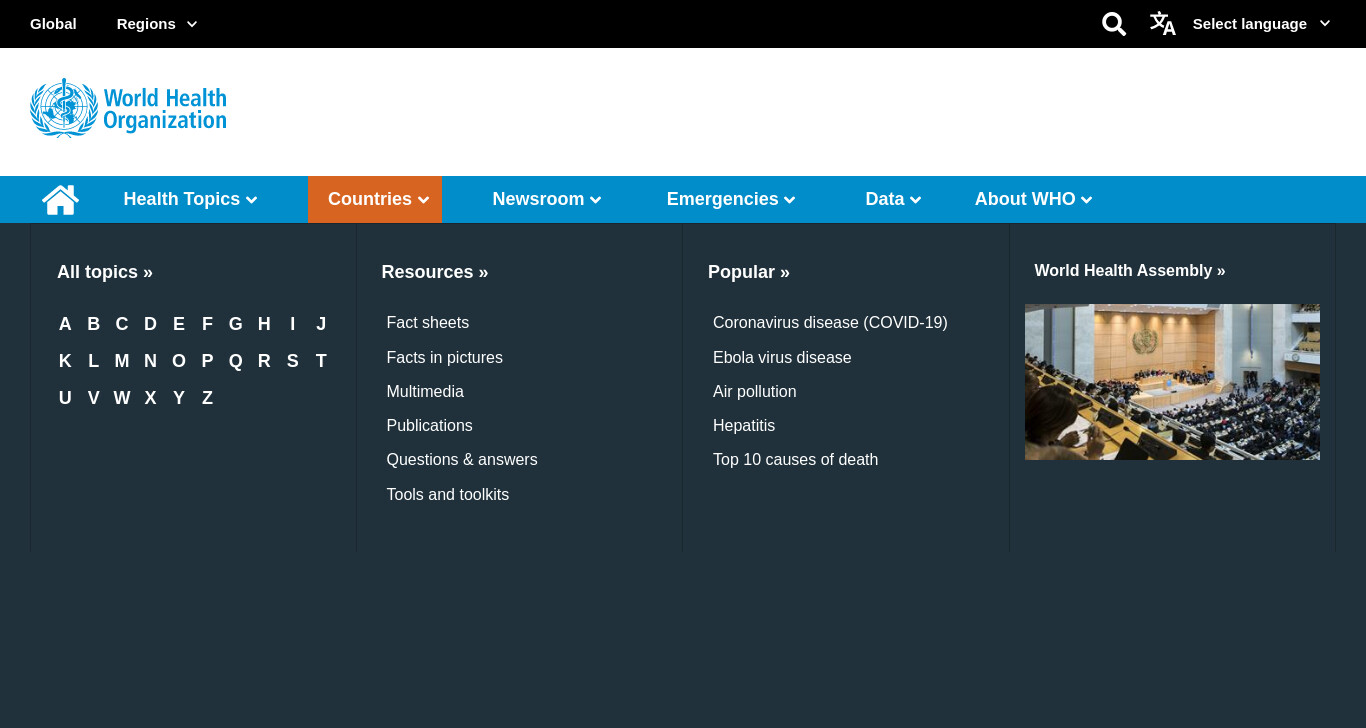Open the Air pollution topic
The image size is (1366, 728).
[x=755, y=392]
